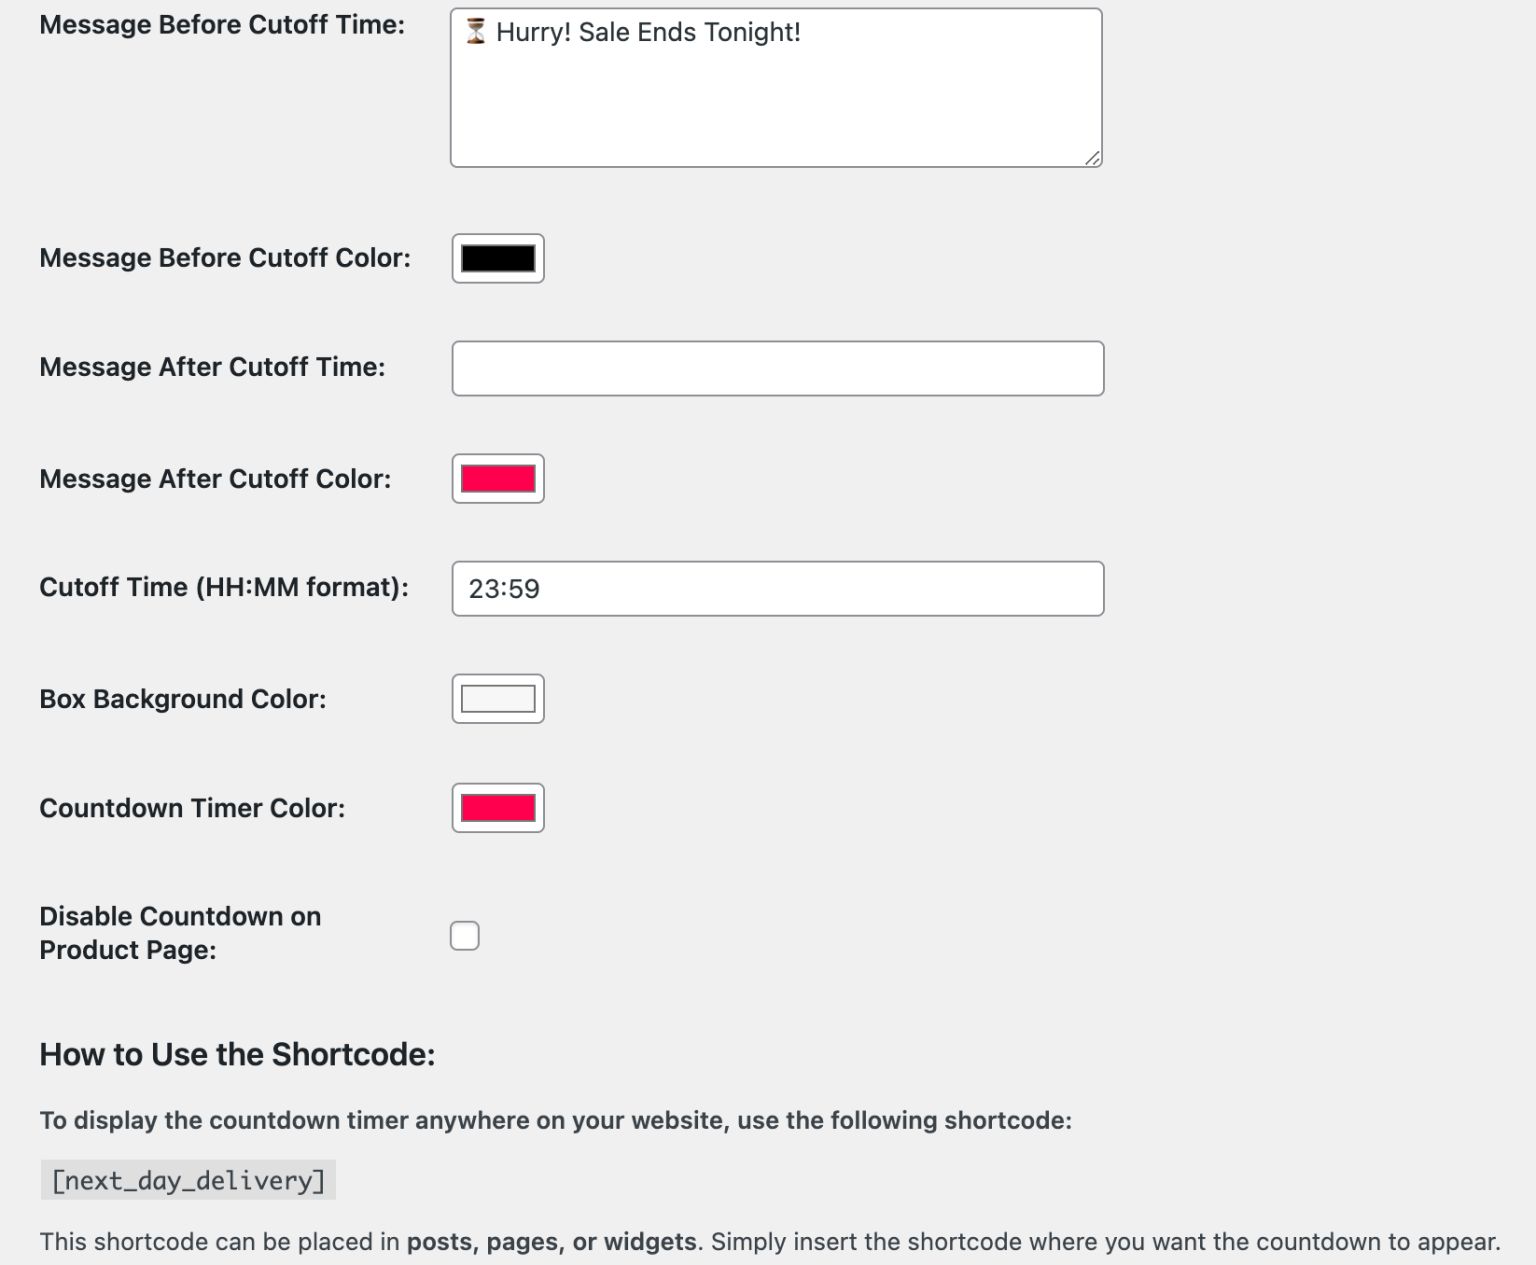The width and height of the screenshot is (1536, 1265).
Task: Open the Box Background Color picker
Action: click(498, 699)
